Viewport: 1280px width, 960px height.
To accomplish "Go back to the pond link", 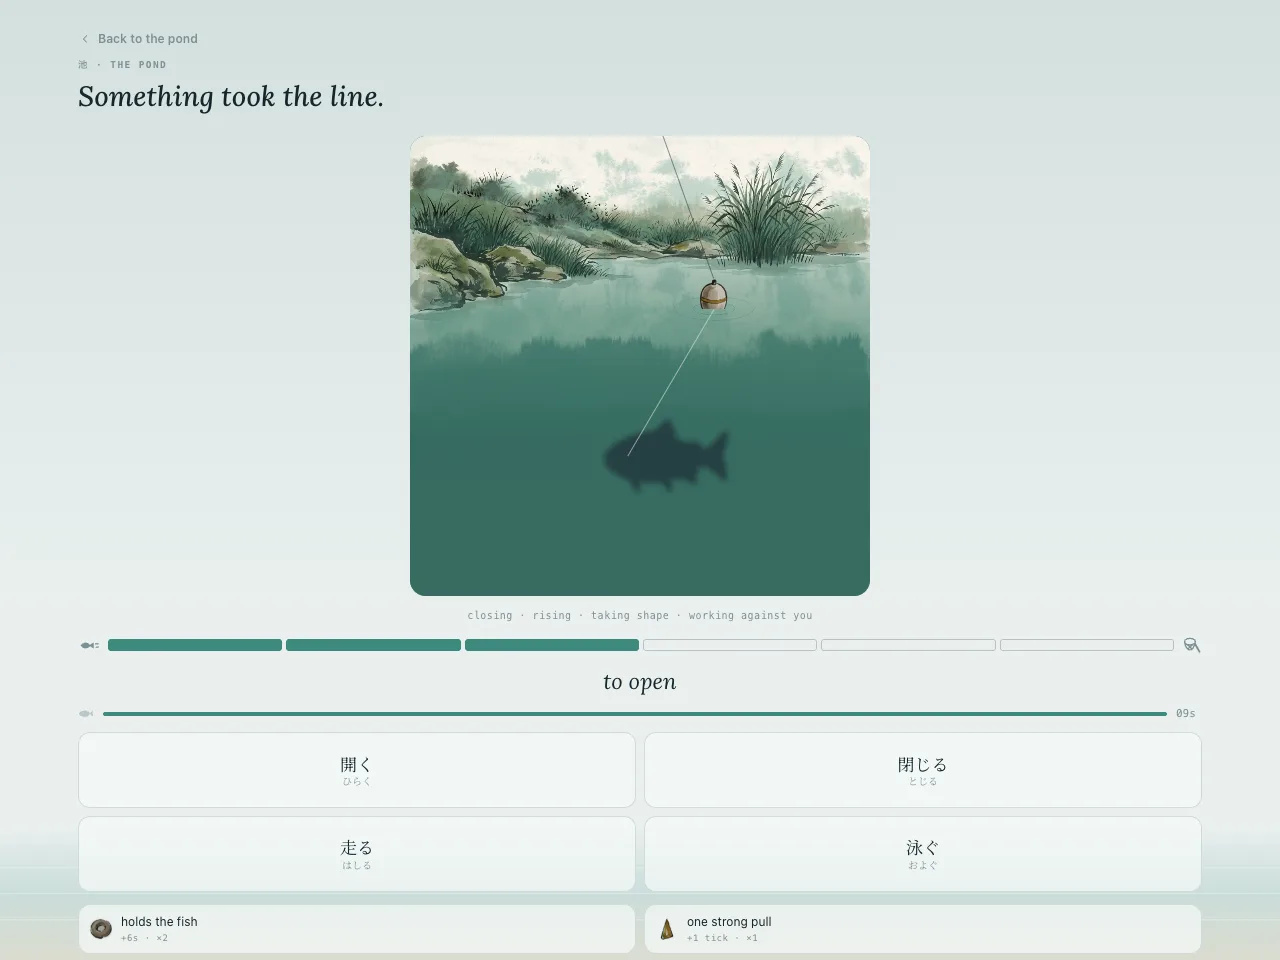I will [x=139, y=39].
